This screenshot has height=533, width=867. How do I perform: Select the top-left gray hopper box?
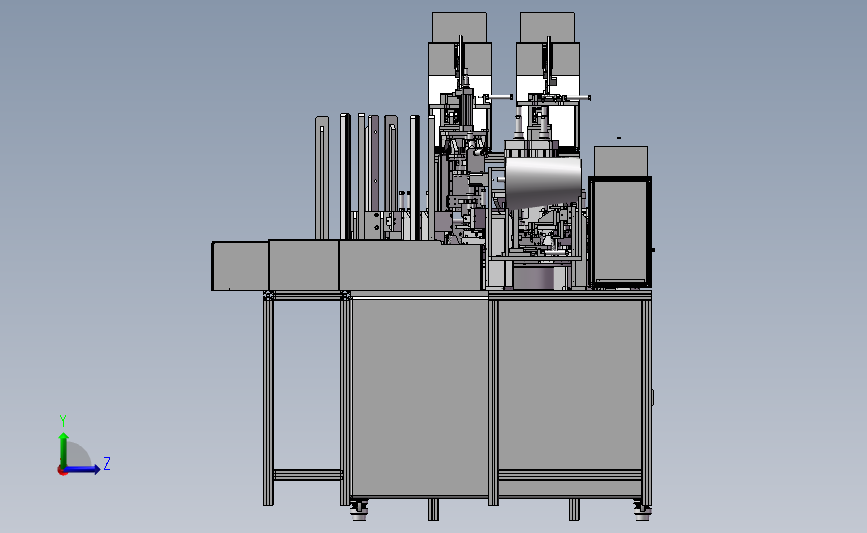pos(459,27)
